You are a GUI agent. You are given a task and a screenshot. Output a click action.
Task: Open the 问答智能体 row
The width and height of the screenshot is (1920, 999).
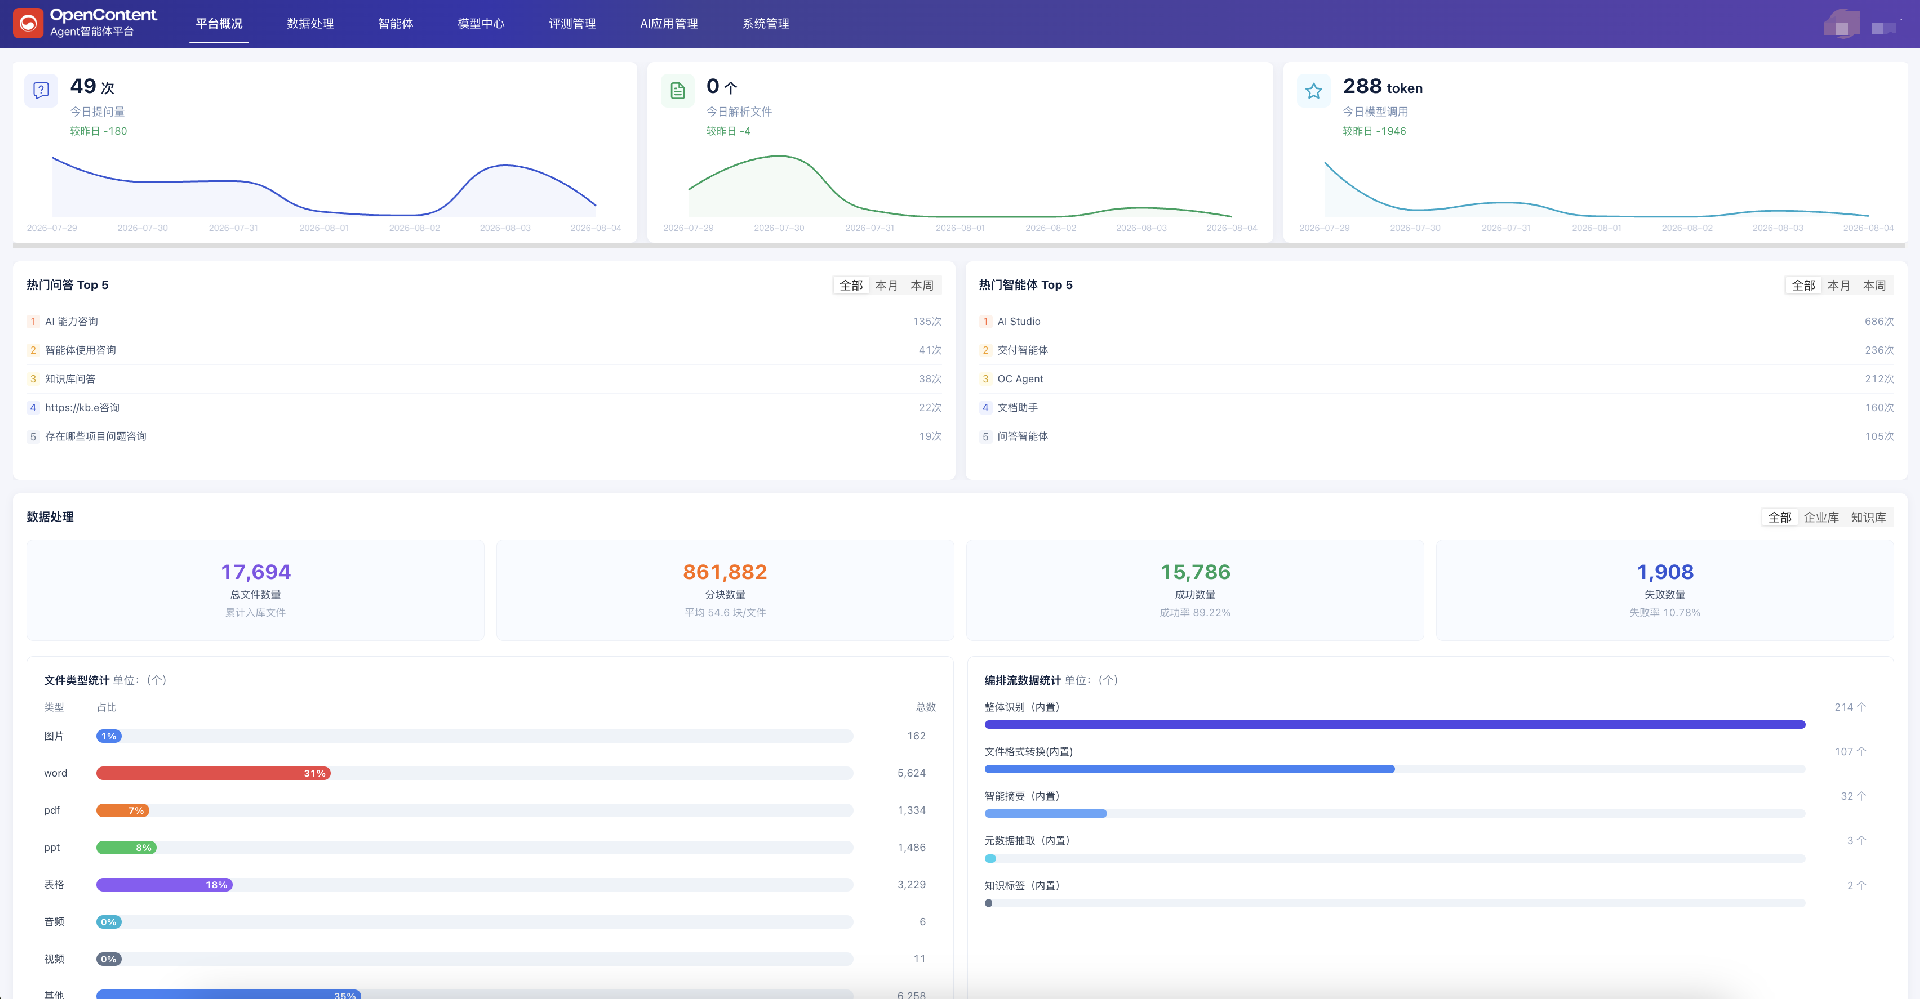(x=1436, y=437)
